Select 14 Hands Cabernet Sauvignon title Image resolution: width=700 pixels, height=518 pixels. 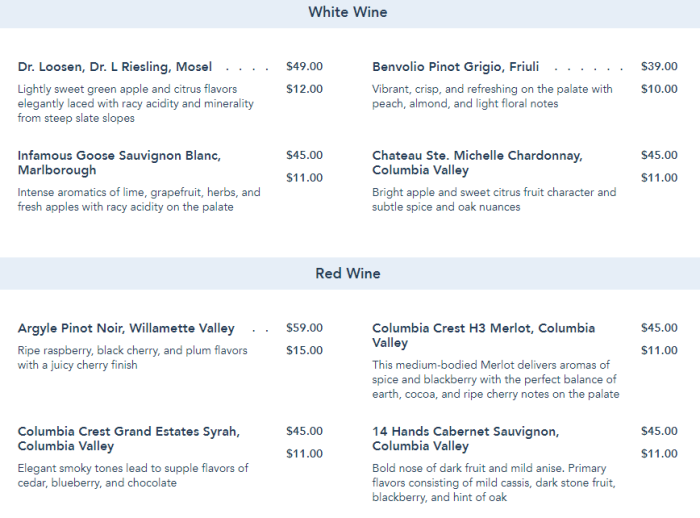[465, 438]
